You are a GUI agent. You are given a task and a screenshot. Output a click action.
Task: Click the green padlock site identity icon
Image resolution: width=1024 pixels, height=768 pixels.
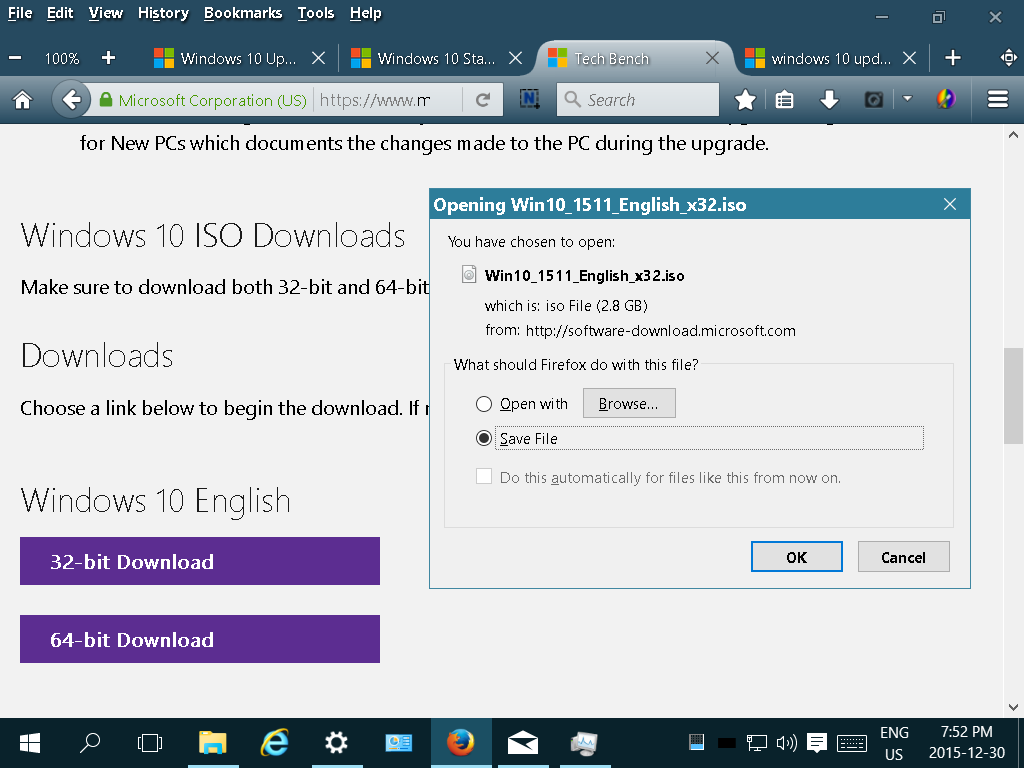[106, 99]
